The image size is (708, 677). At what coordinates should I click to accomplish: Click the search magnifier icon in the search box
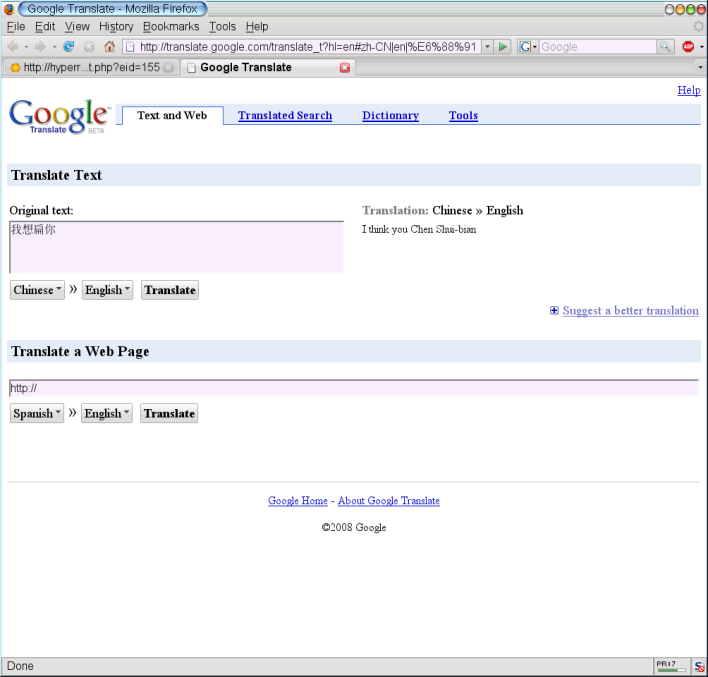(x=665, y=47)
